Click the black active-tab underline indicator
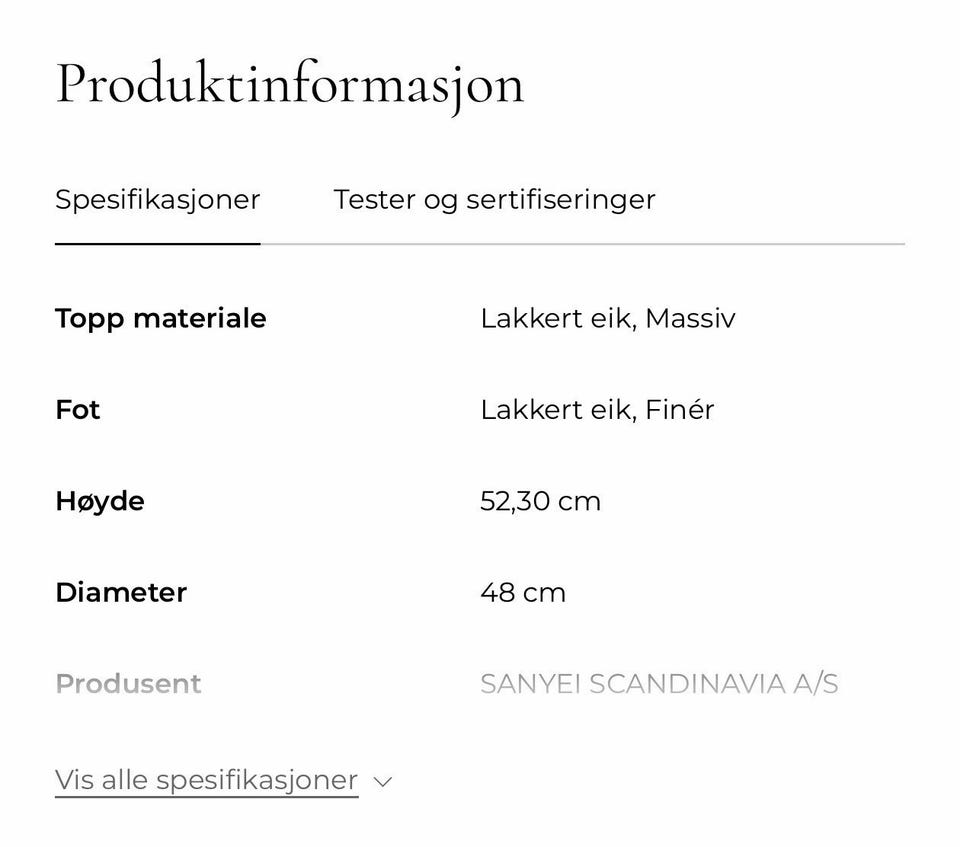This screenshot has height=847, width=960. (x=157, y=243)
